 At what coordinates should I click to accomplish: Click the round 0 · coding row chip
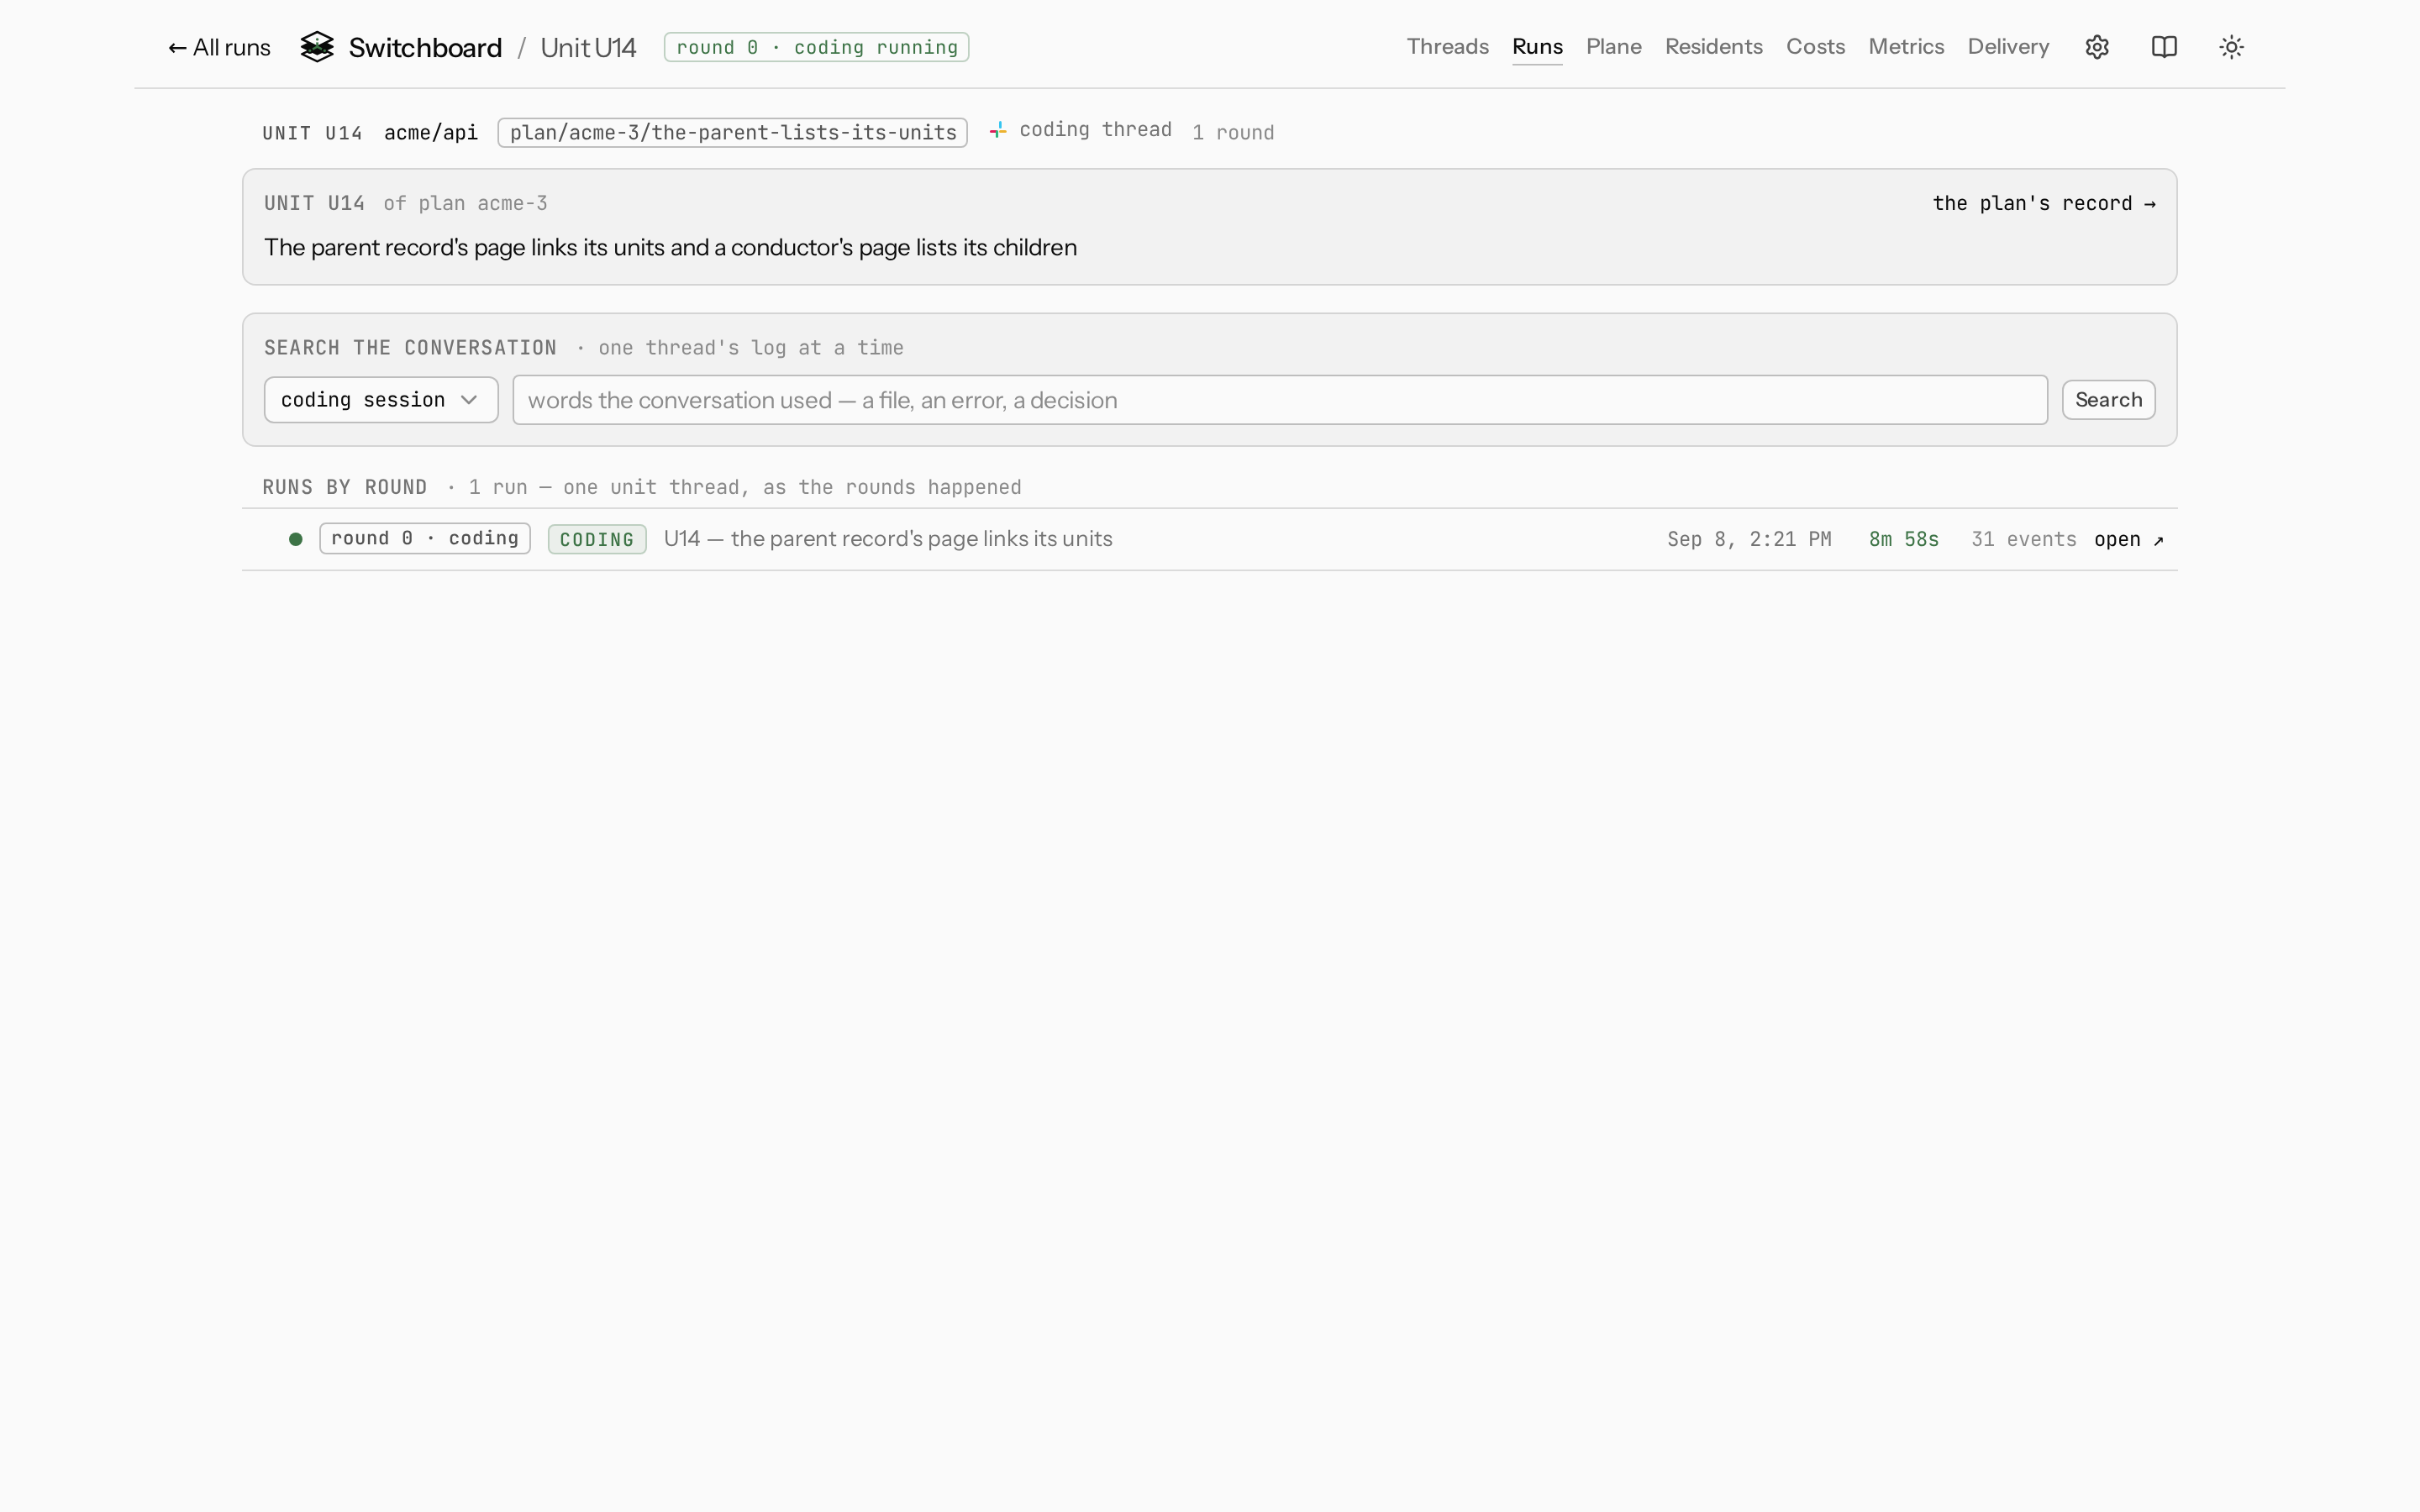coord(425,539)
